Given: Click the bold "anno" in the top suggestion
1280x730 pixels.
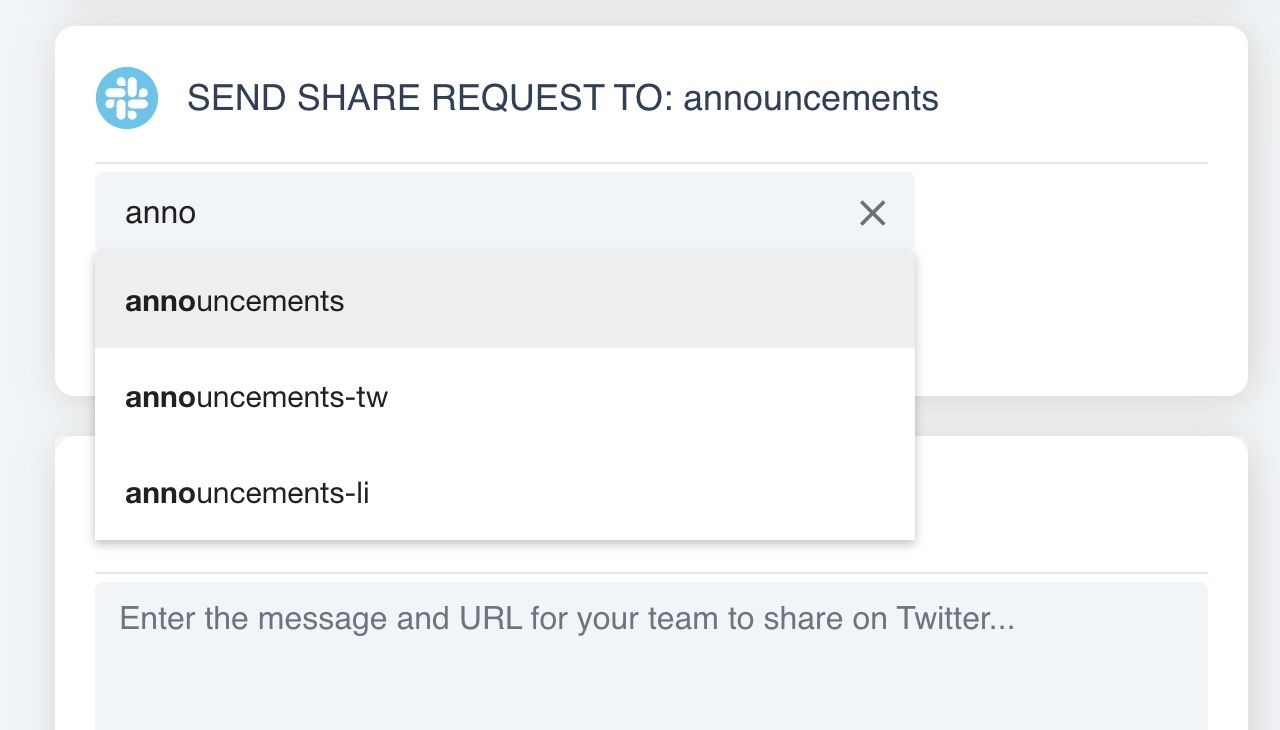Looking at the screenshot, I should 160,301.
